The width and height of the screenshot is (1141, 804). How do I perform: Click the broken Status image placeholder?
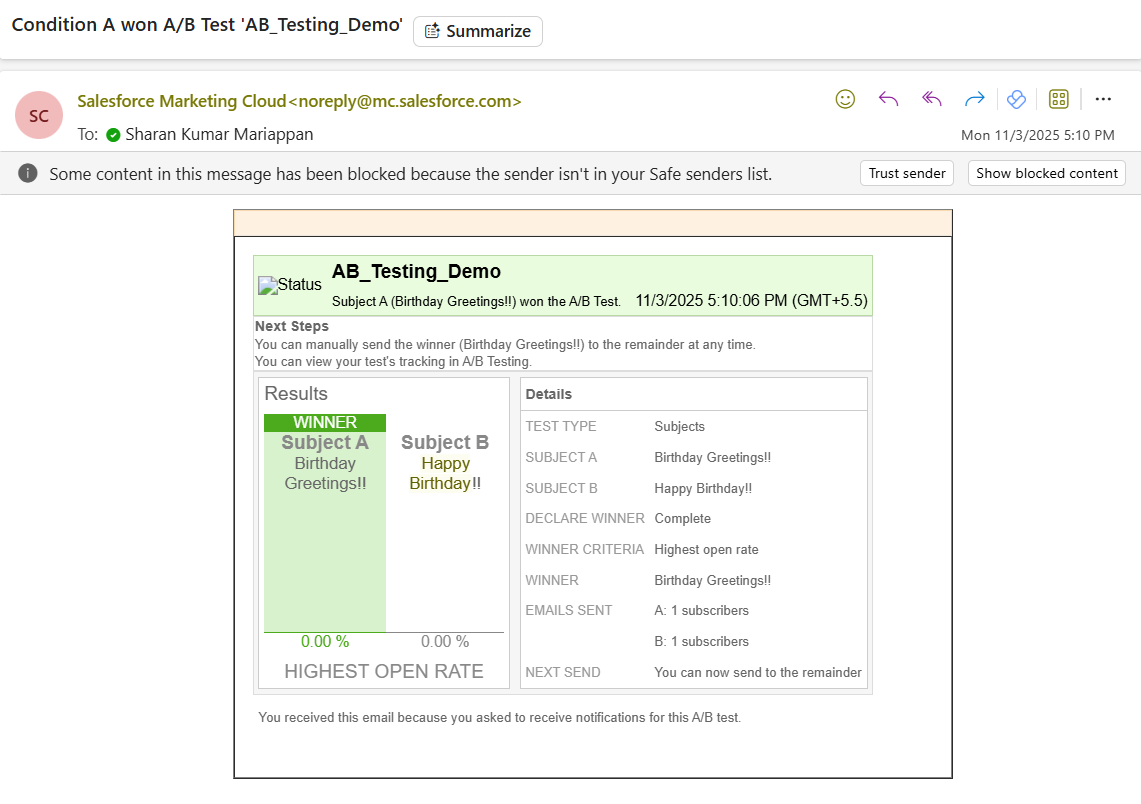pos(290,285)
